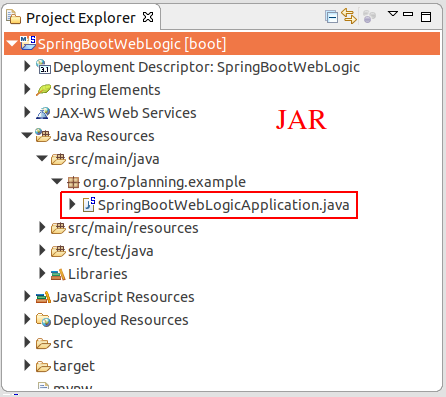Close the Project Explorer tab

pos(148,17)
